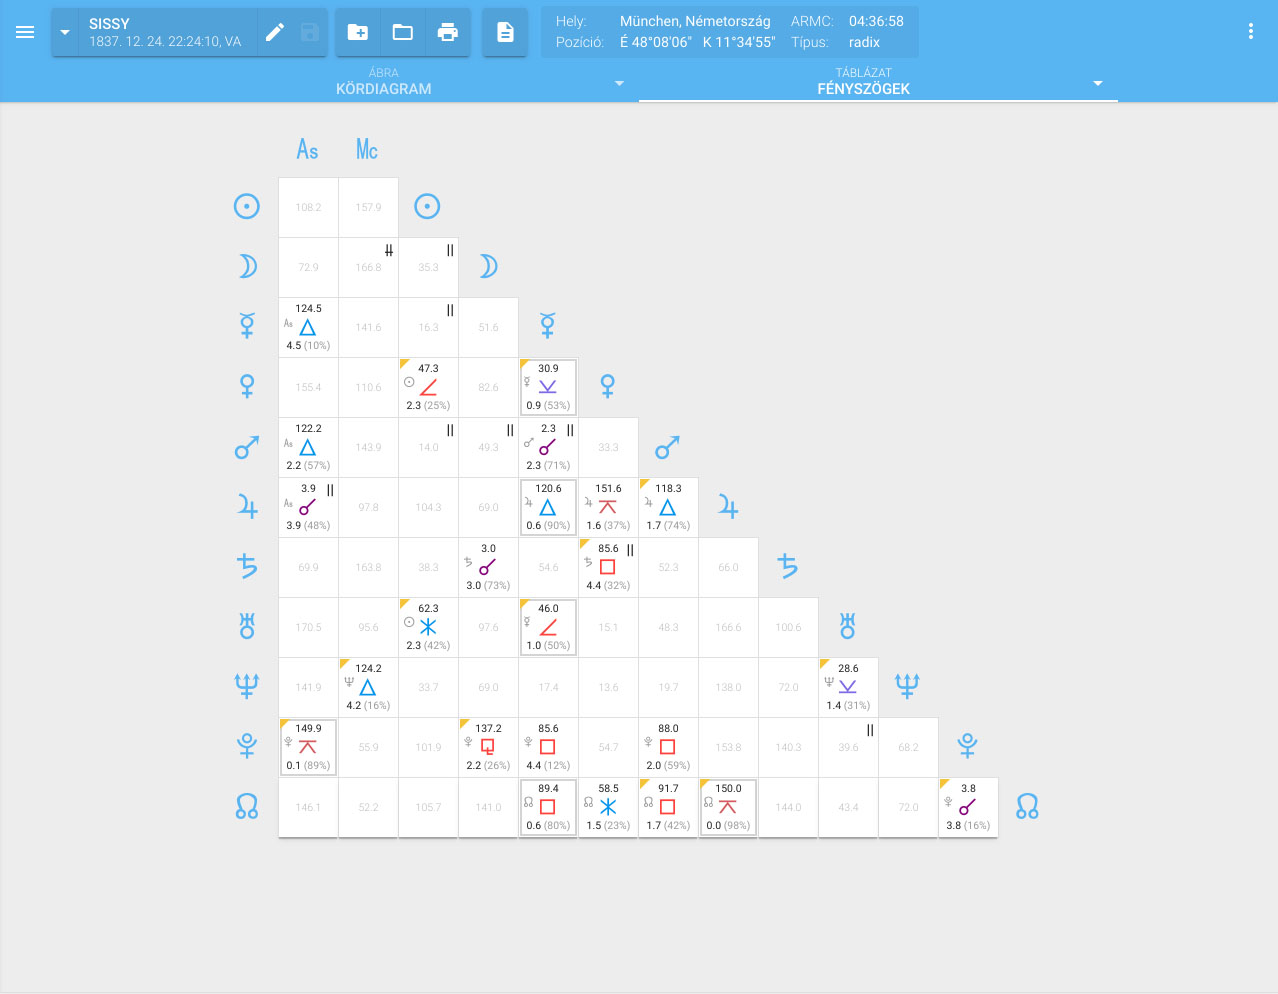Open the document report icon

(x=505, y=32)
